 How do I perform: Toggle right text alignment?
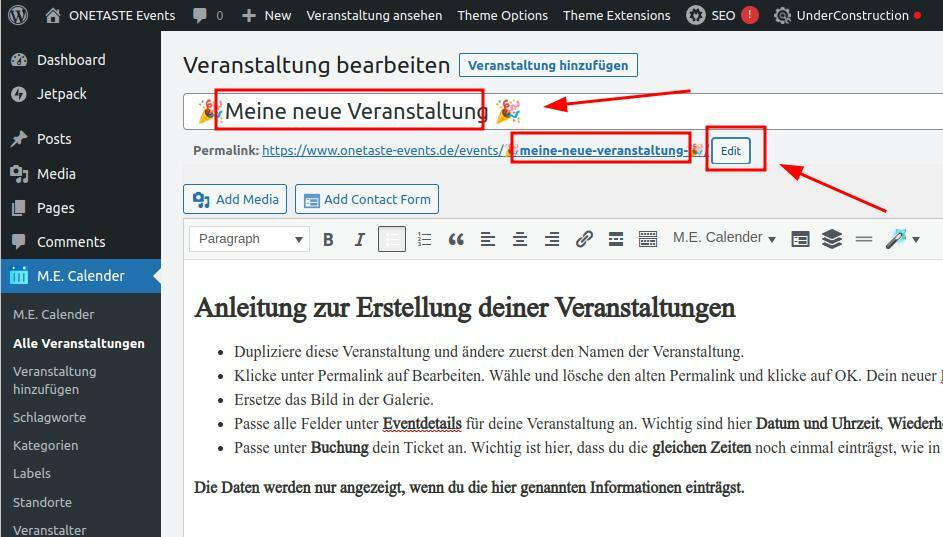[x=552, y=239]
